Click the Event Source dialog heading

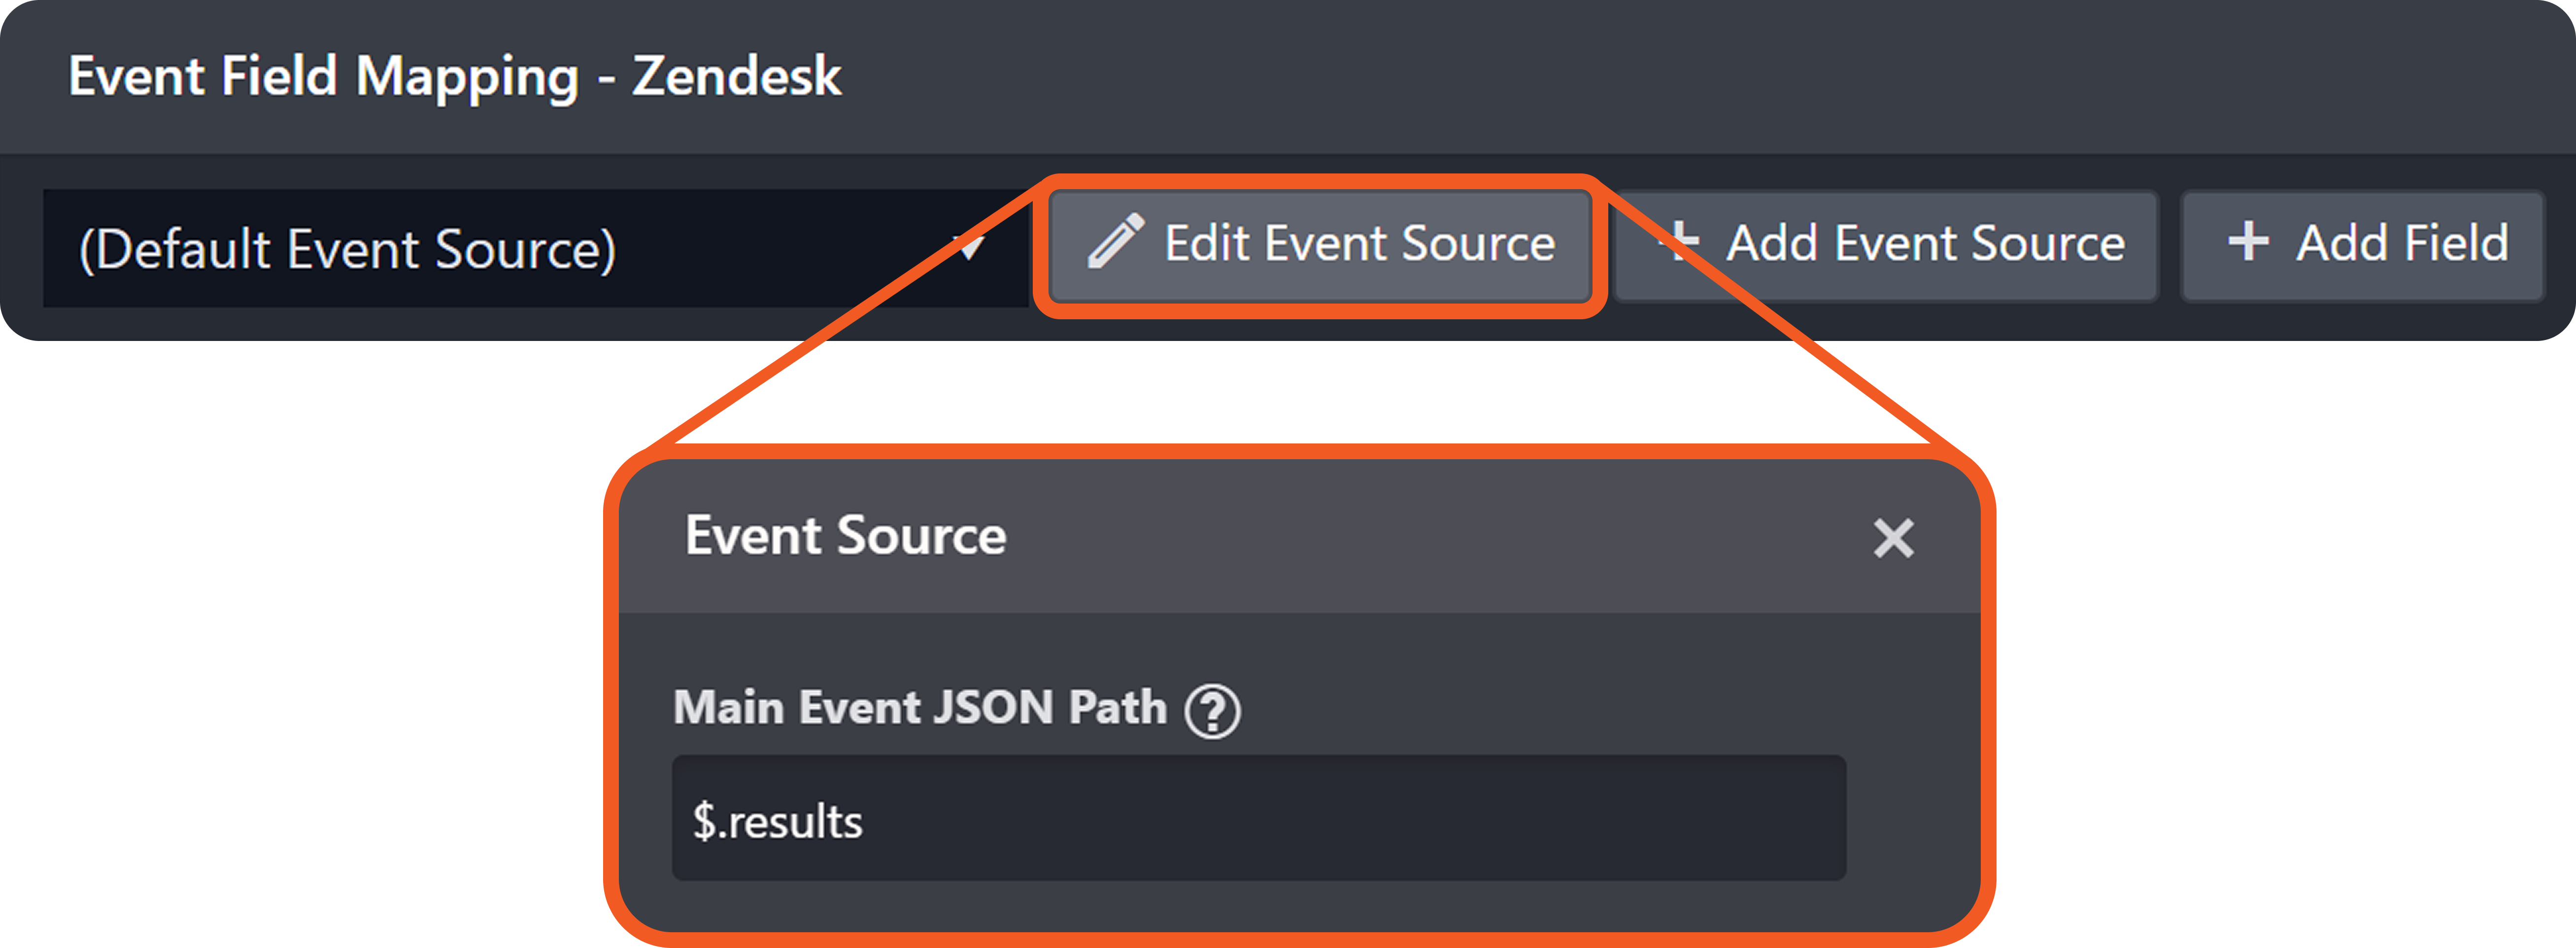point(845,536)
